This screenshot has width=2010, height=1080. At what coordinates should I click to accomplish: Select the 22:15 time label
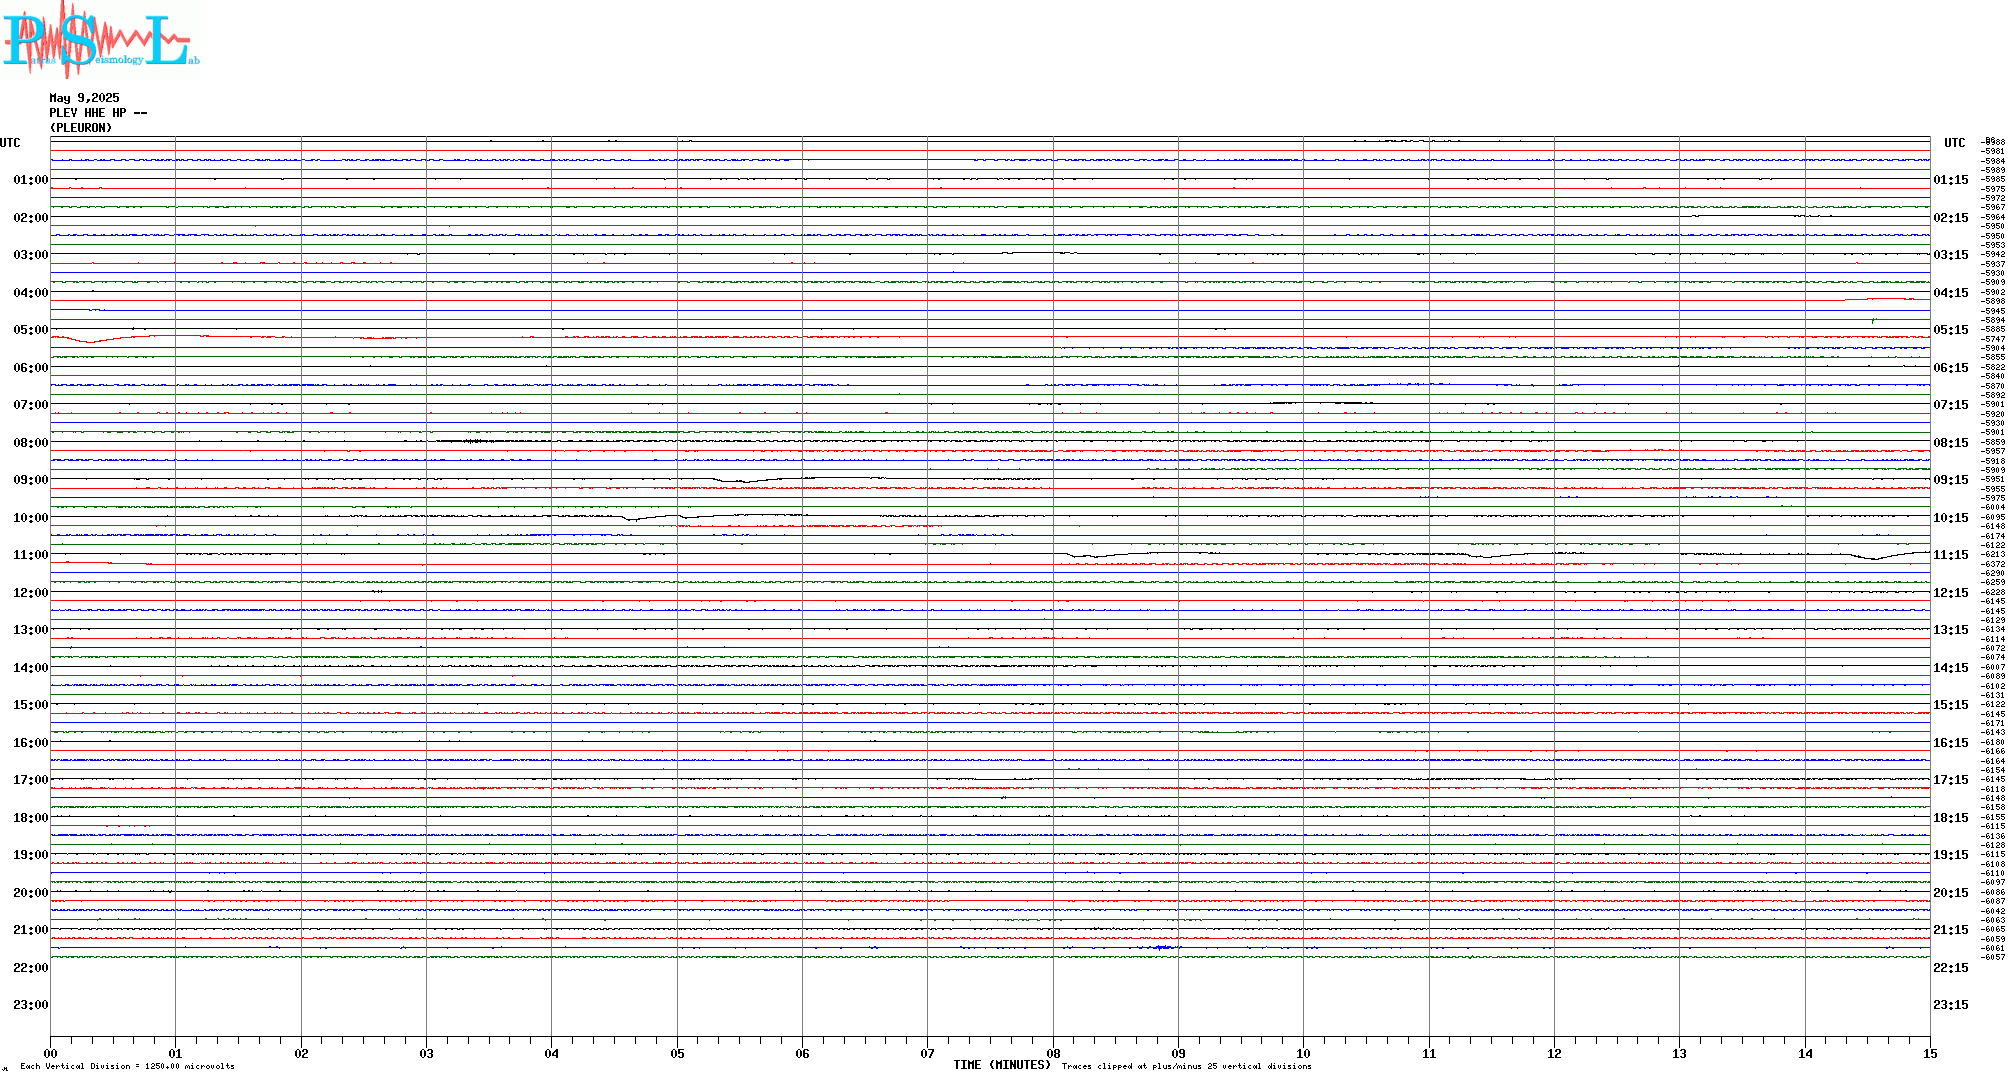pyautogui.click(x=1951, y=968)
